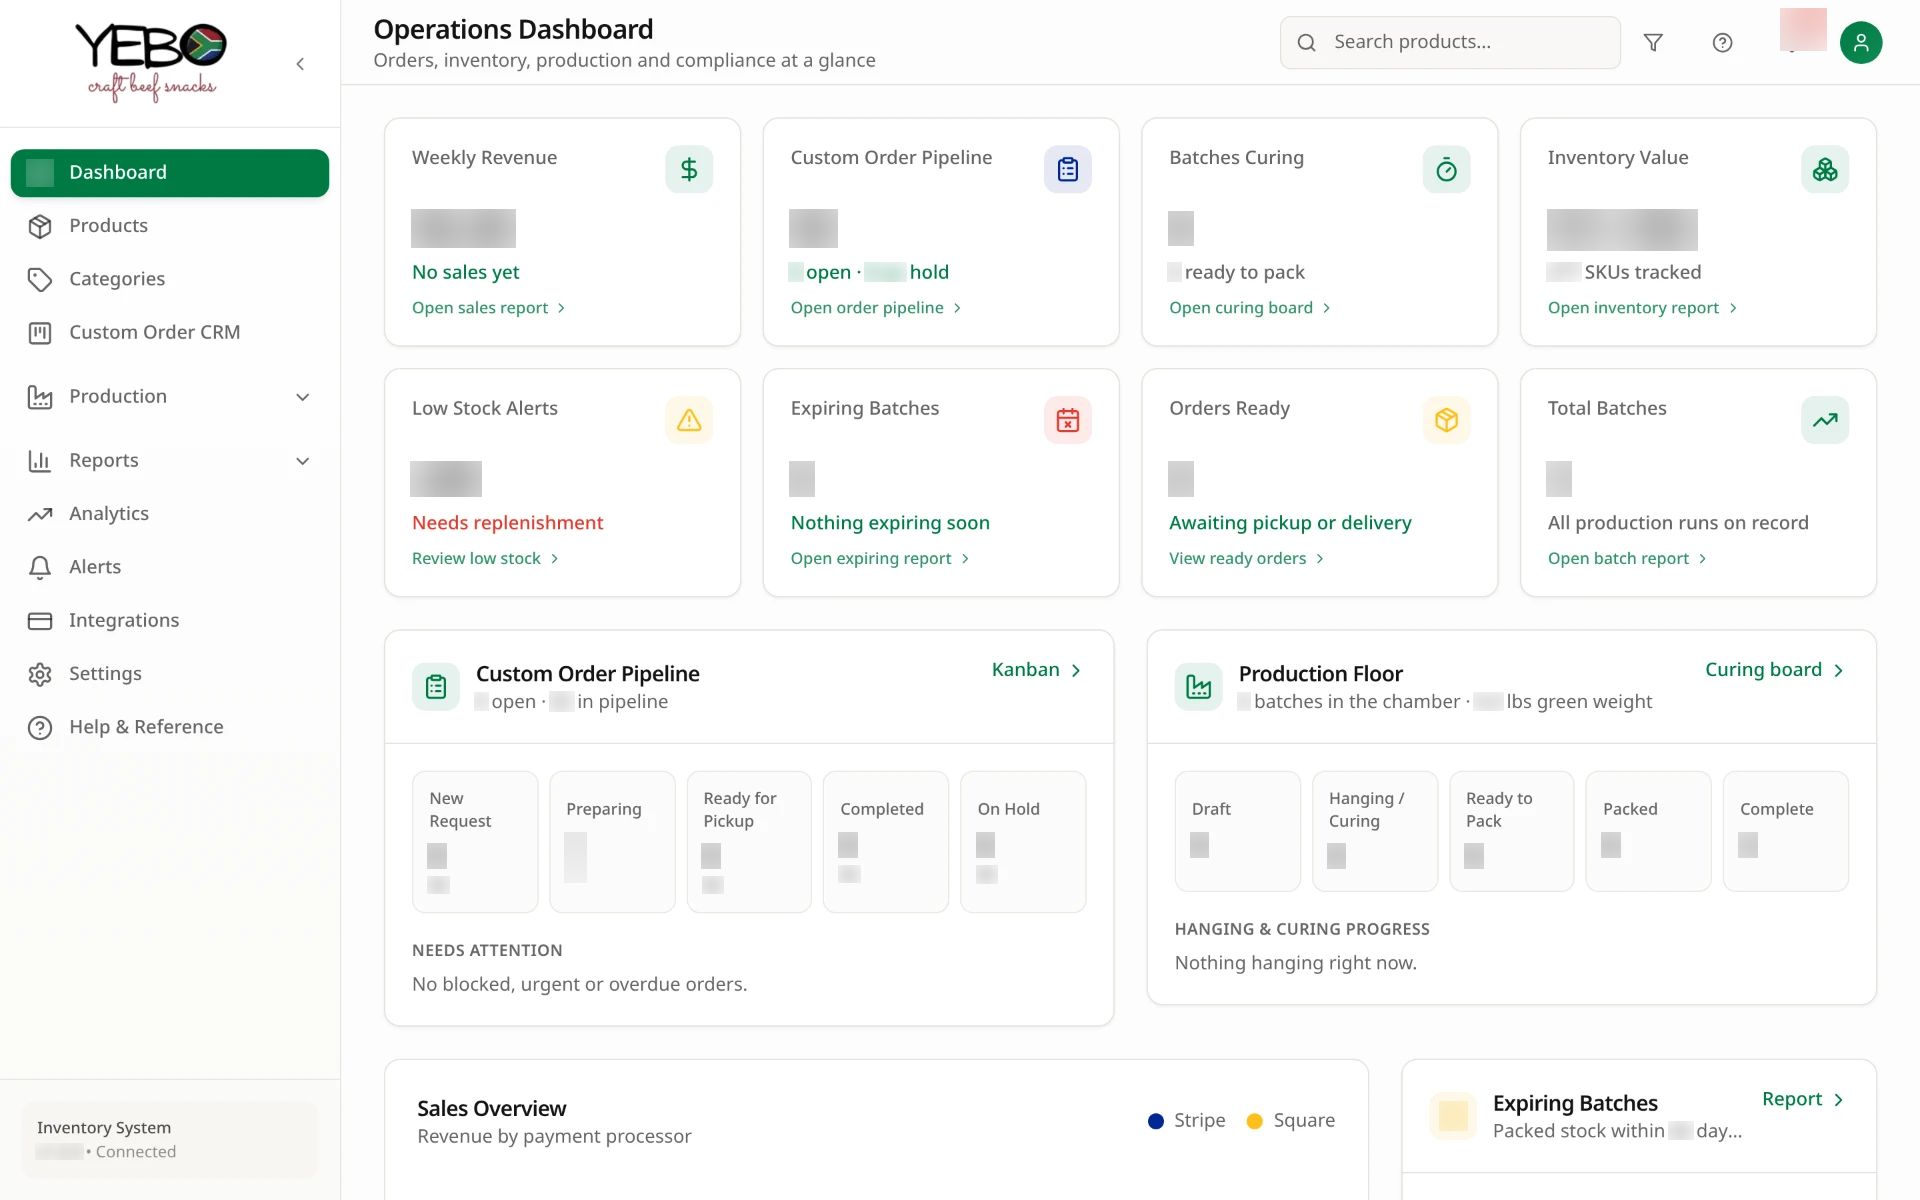
Task: Open expiring report link
Action: [880, 559]
